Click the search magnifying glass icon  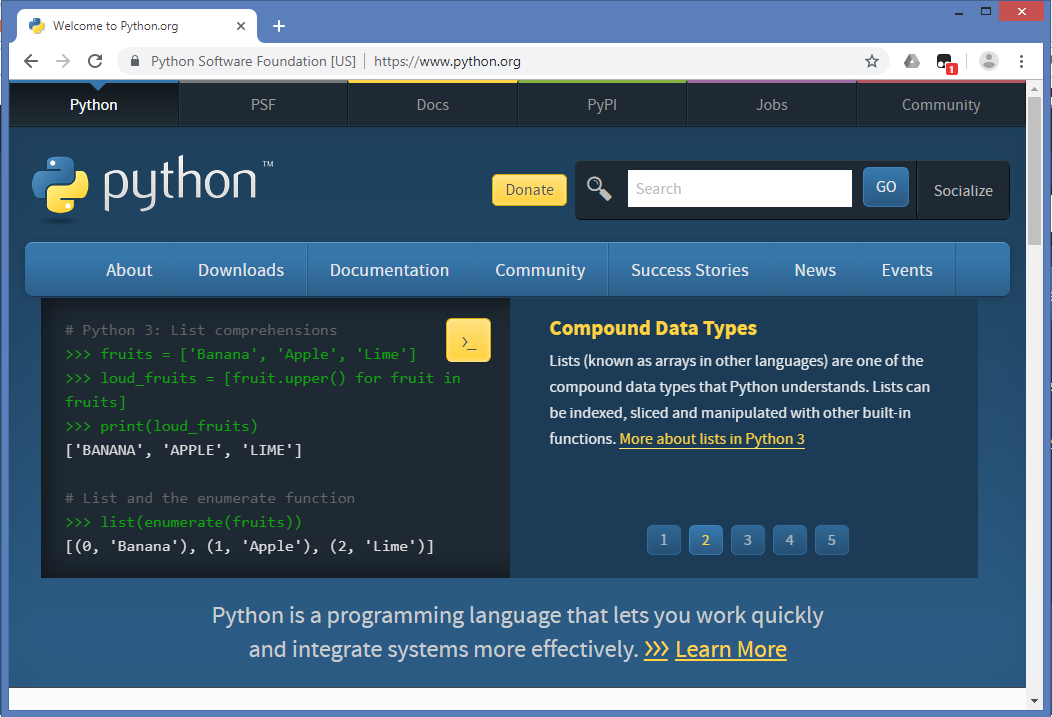point(599,187)
